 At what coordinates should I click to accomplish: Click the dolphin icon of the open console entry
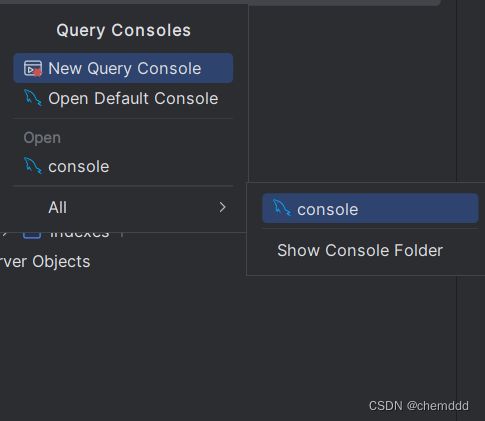click(33, 166)
